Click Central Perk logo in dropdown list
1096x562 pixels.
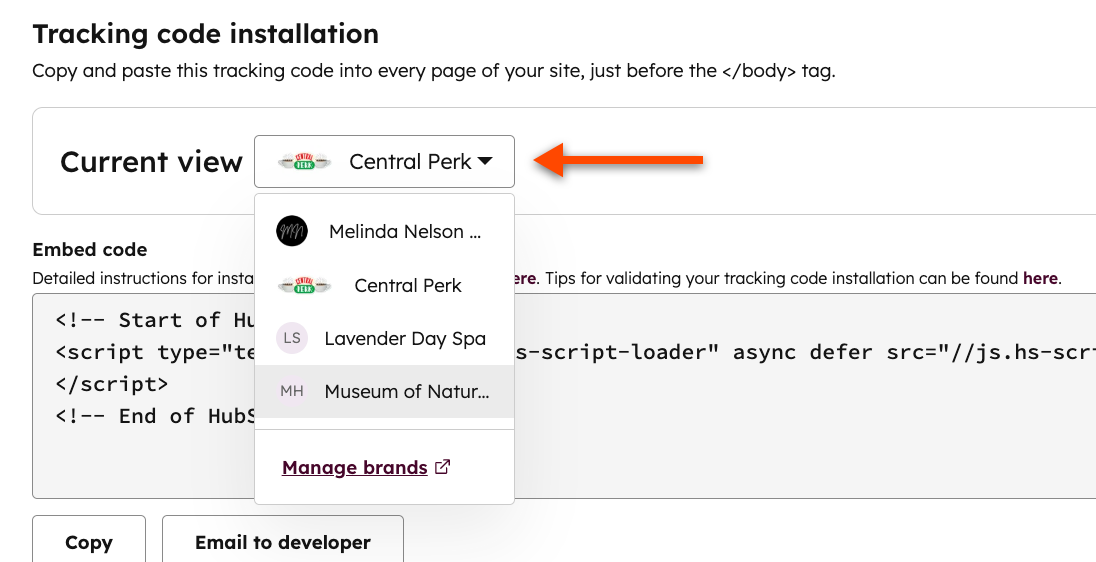click(304, 285)
